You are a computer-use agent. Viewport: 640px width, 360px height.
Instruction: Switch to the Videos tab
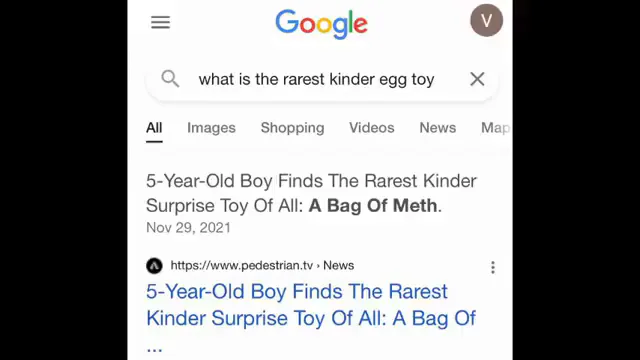click(x=372, y=128)
